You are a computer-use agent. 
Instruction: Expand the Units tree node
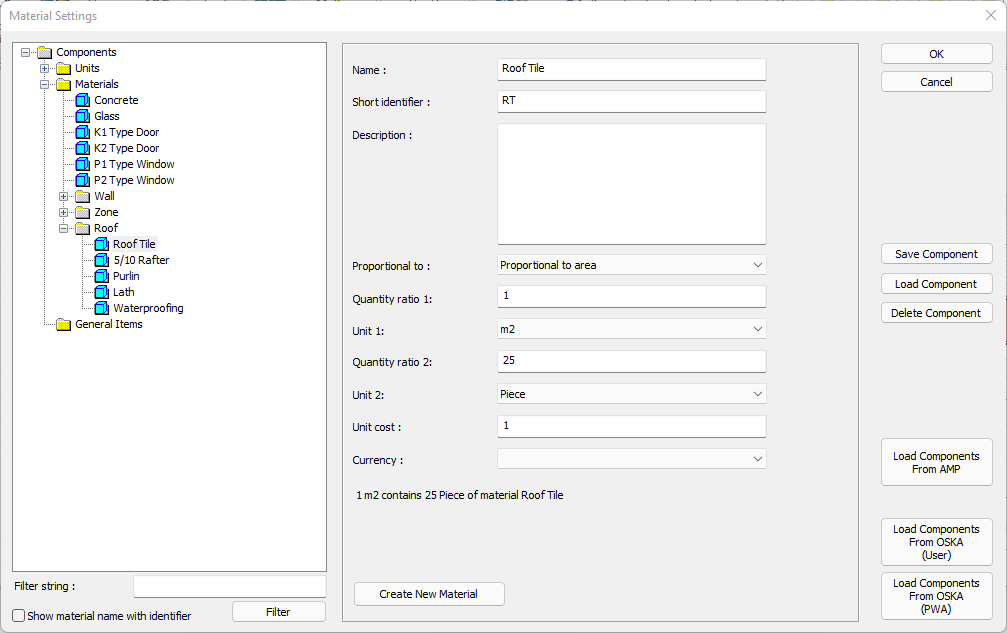45,68
